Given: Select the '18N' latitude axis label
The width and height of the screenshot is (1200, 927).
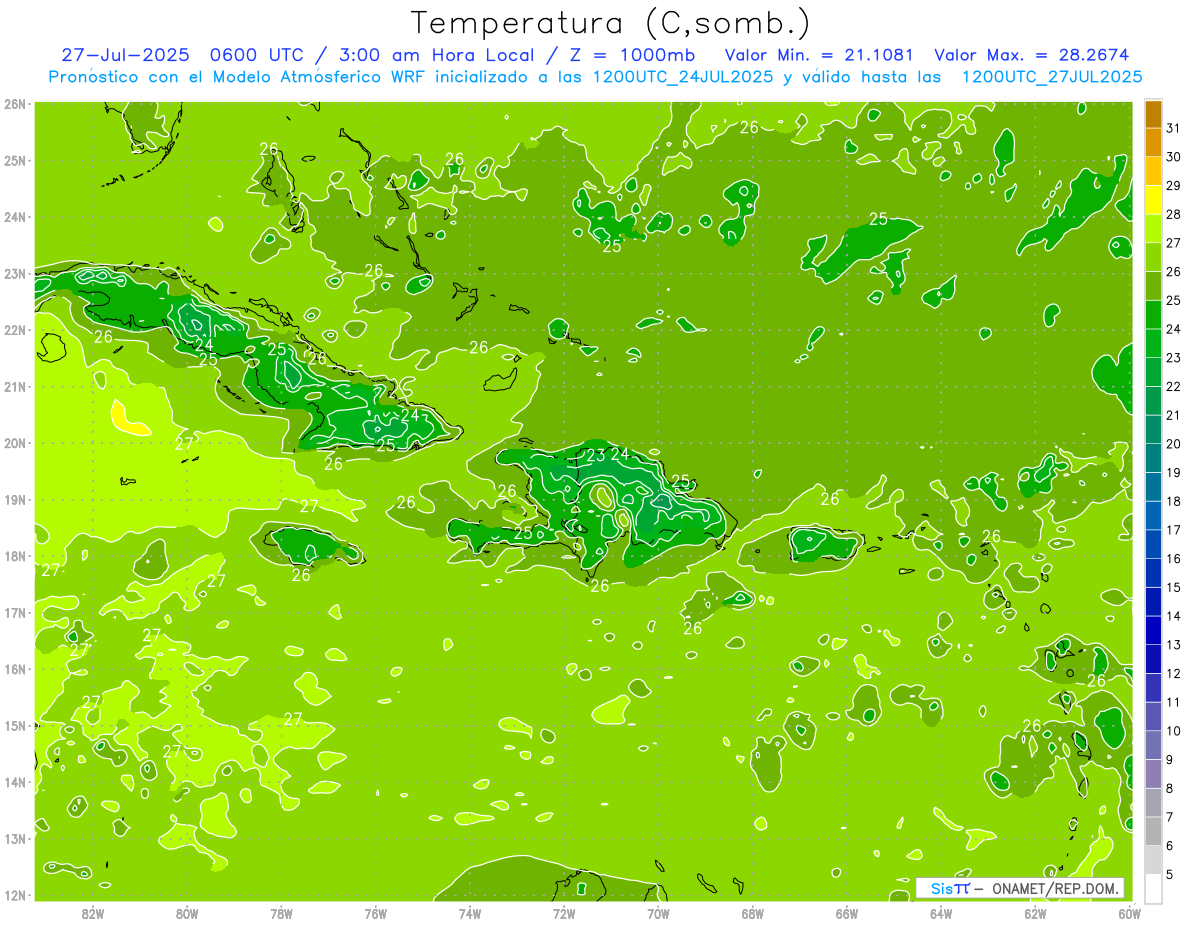Looking at the screenshot, I should point(15,555).
